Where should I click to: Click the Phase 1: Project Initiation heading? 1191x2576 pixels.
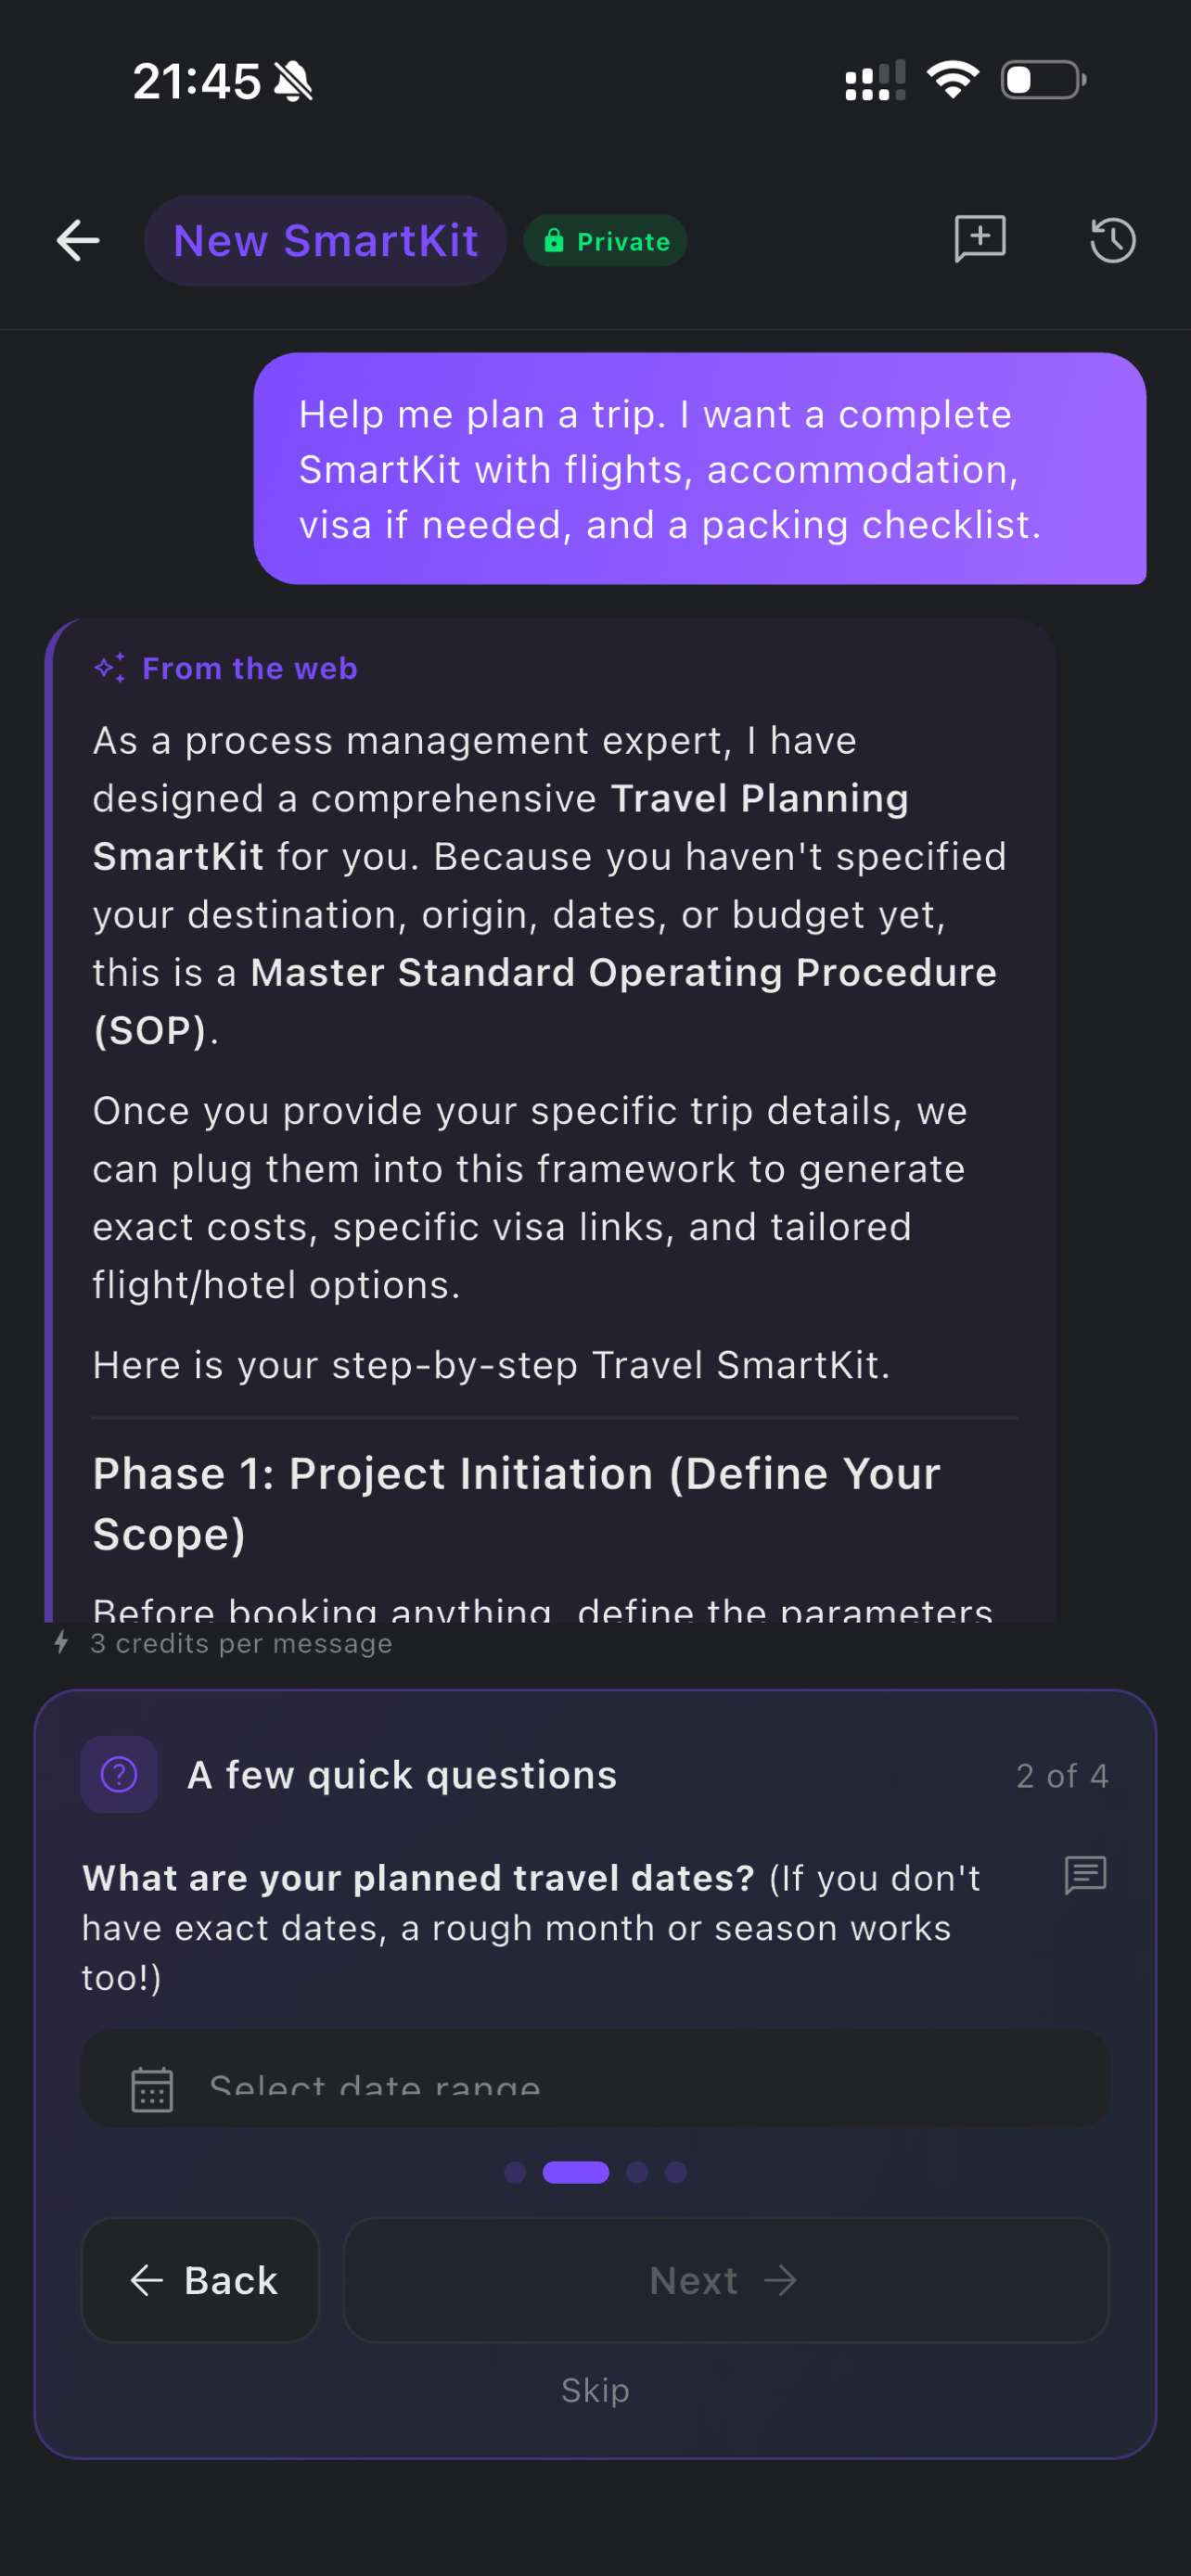517,1504
